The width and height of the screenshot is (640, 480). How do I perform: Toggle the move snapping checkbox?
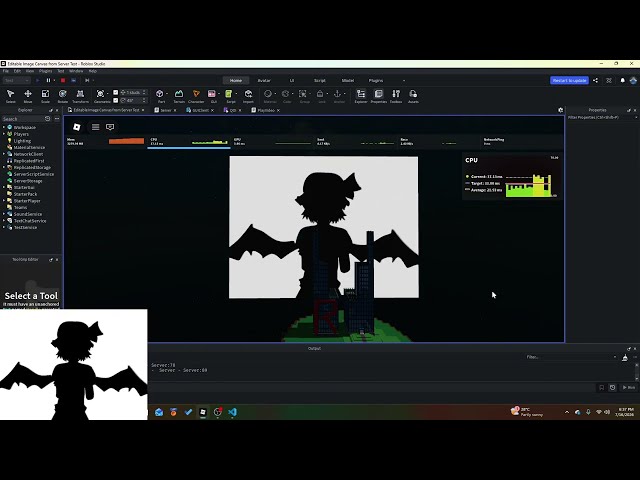[116, 93]
